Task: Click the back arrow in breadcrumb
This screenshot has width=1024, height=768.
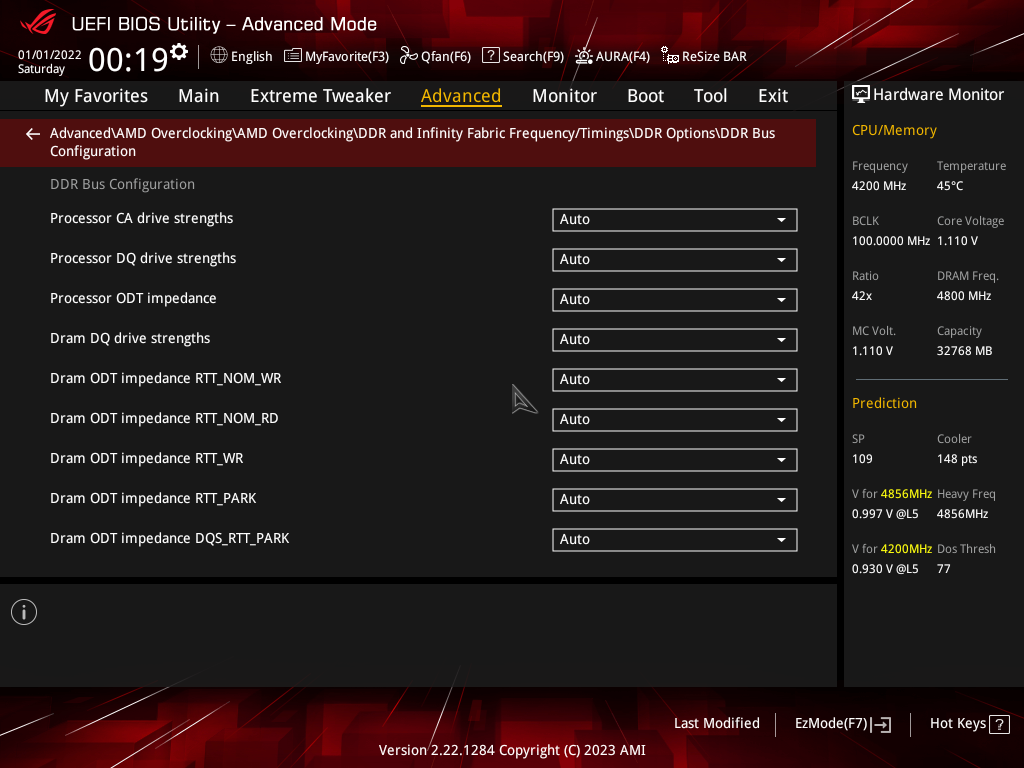Action: coord(33,134)
